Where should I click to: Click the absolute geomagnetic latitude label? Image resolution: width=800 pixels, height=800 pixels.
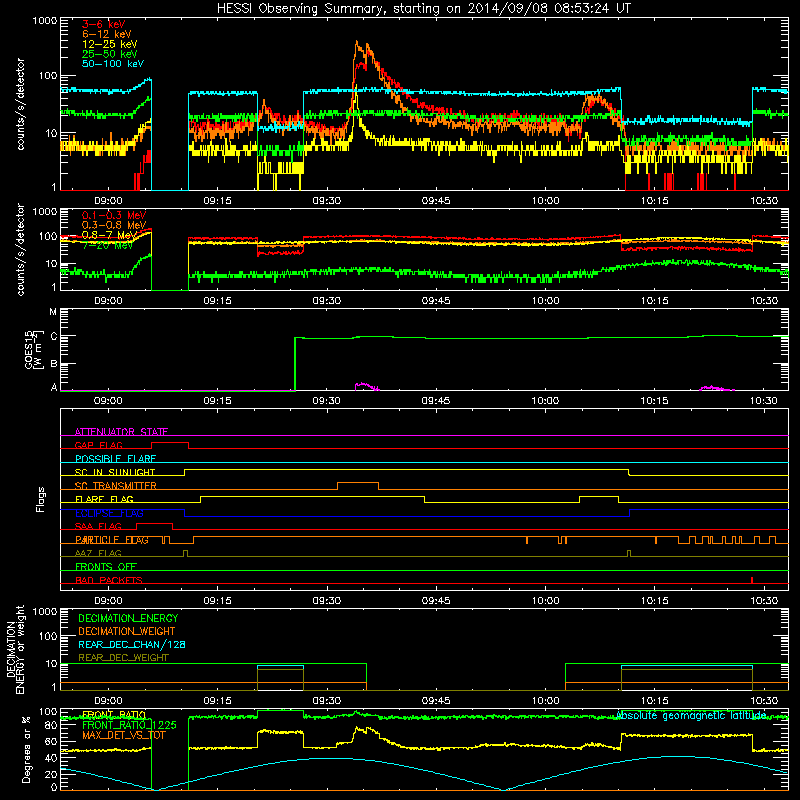(x=691, y=716)
